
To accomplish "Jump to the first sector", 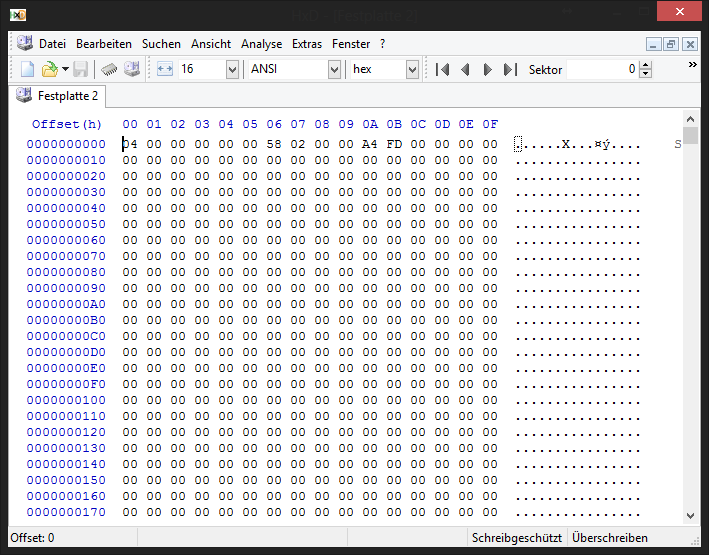I will click(x=442, y=70).
